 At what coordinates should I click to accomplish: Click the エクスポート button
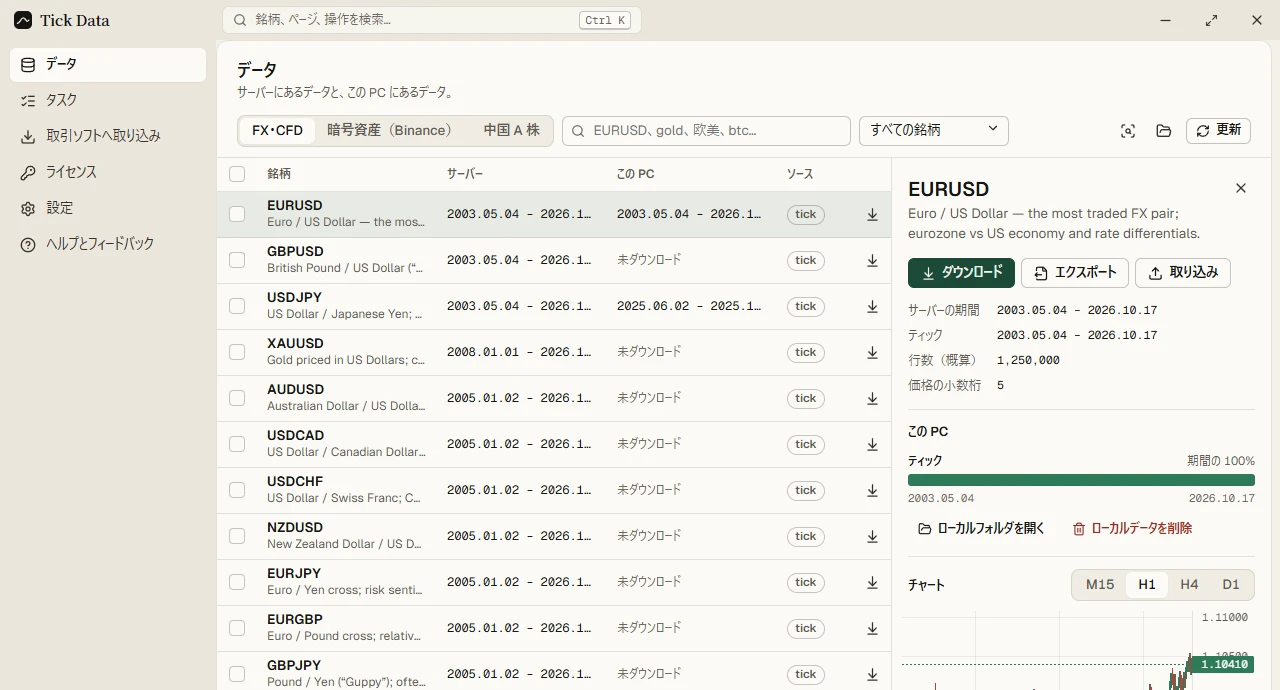(x=1075, y=273)
